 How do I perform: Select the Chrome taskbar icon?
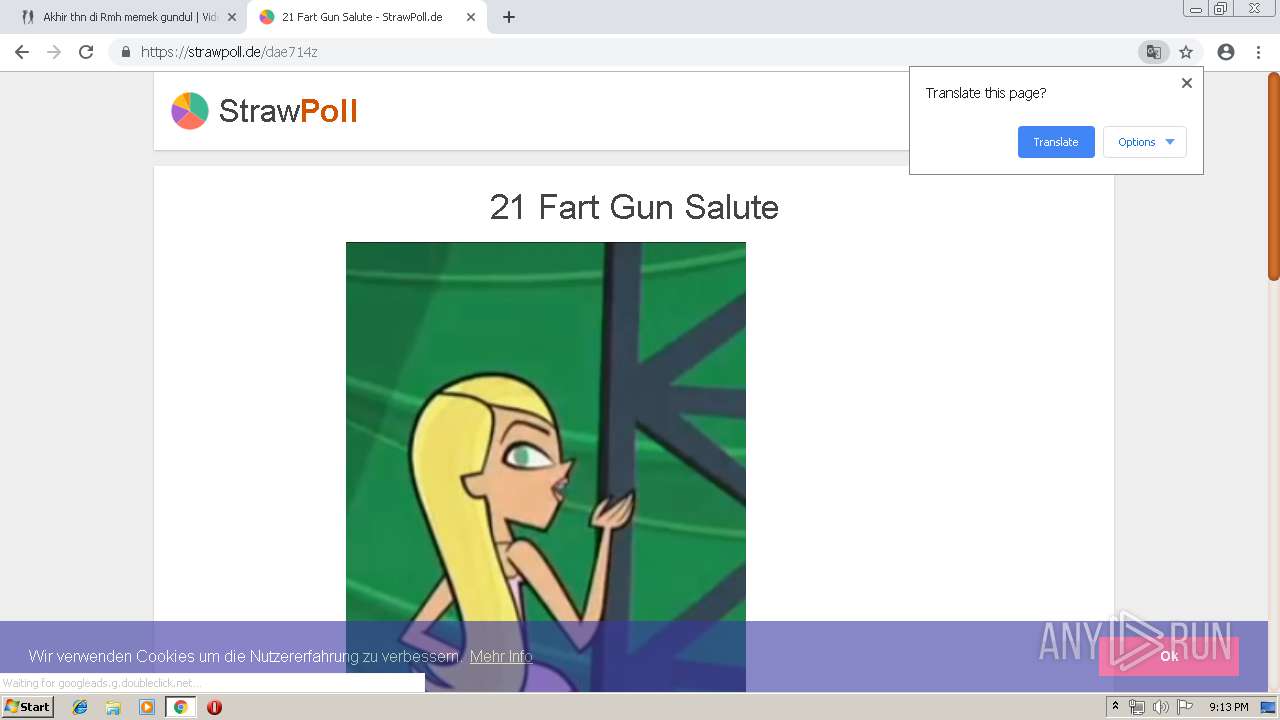180,707
